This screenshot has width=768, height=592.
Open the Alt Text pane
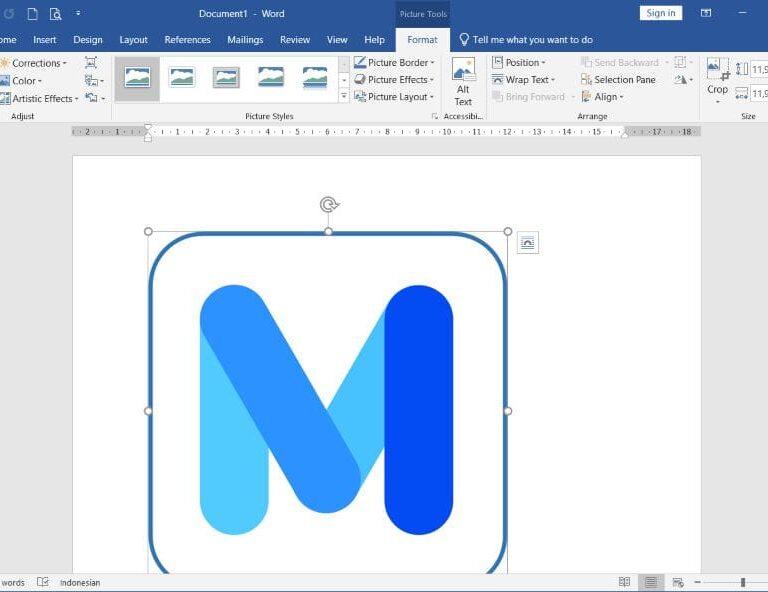point(463,81)
